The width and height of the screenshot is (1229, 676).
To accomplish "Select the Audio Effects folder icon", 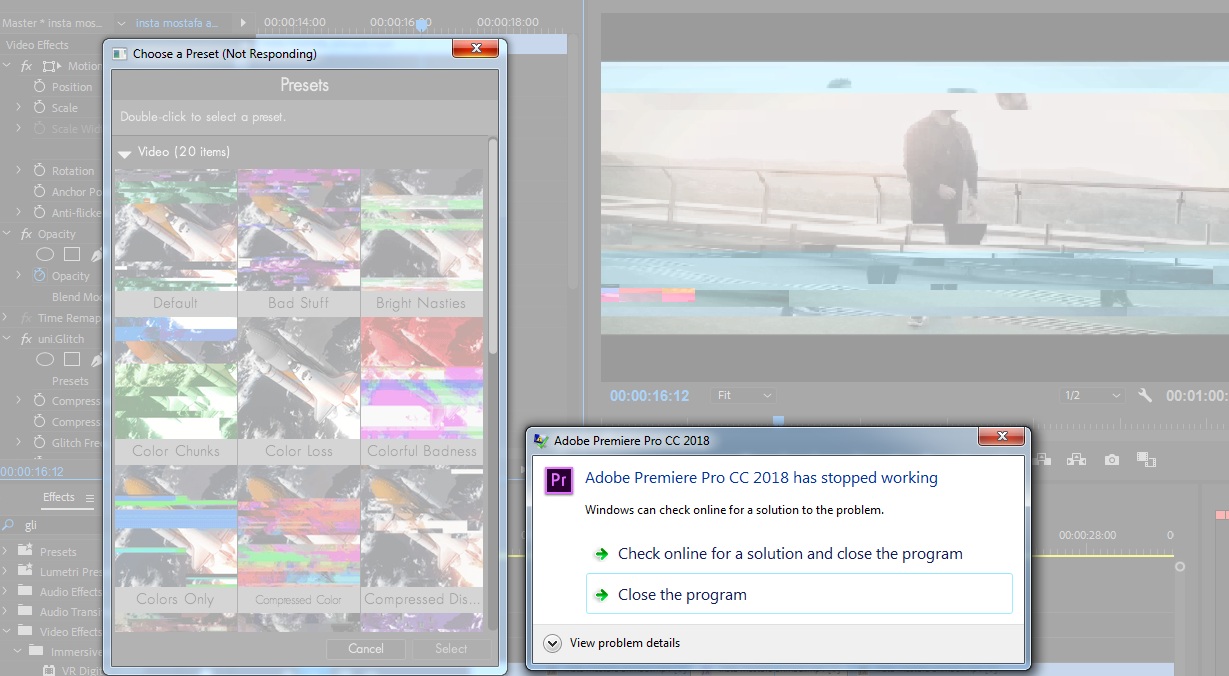I will (x=25, y=592).
